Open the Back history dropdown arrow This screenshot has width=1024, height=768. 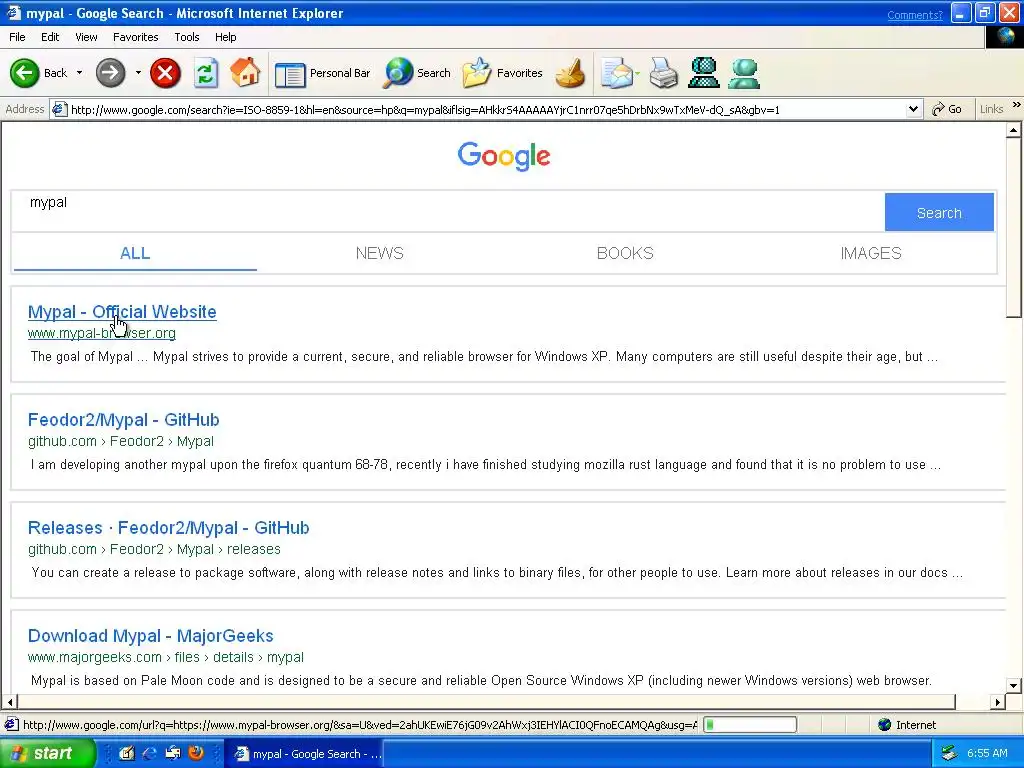[80, 72]
